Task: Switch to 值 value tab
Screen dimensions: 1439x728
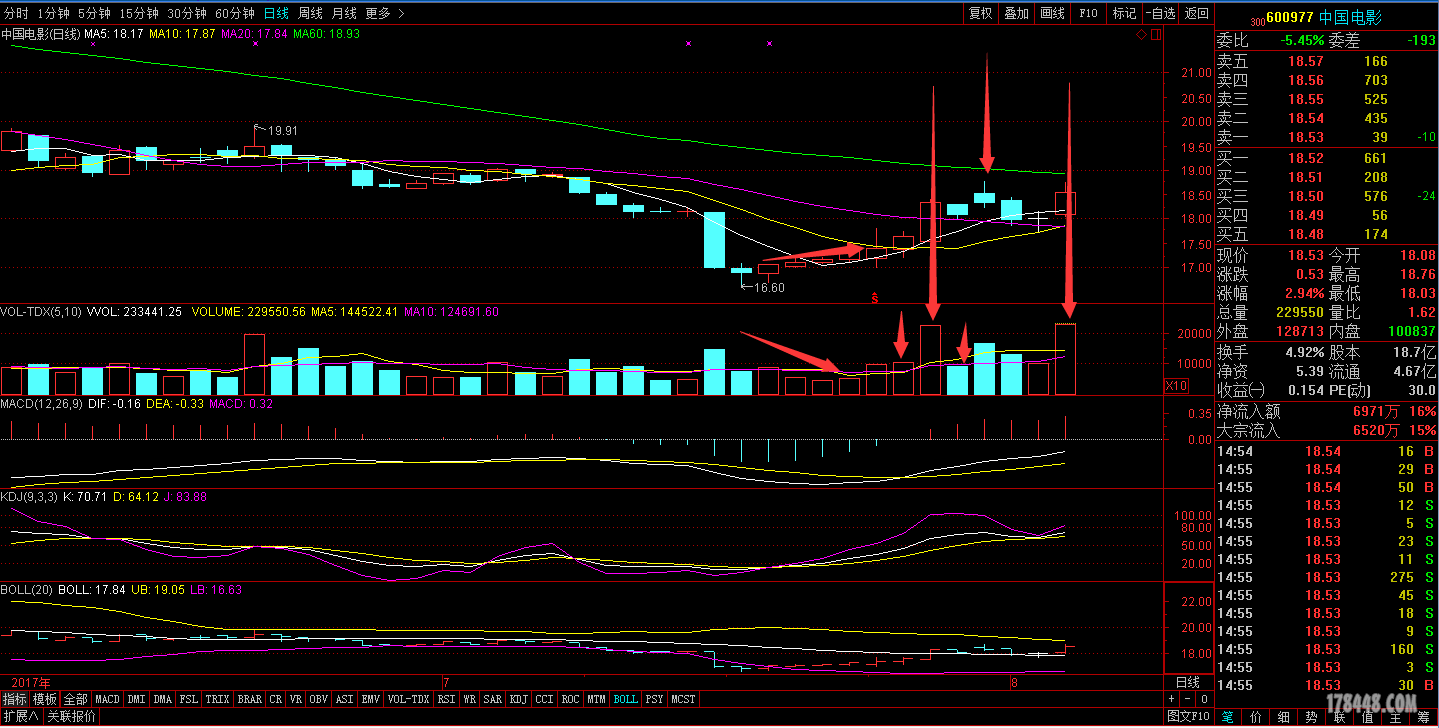Action: (x=1367, y=717)
